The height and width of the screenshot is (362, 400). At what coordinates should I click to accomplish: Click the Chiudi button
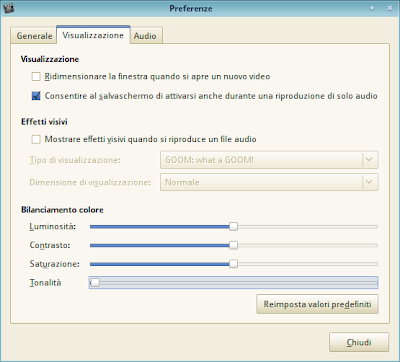tap(359, 342)
